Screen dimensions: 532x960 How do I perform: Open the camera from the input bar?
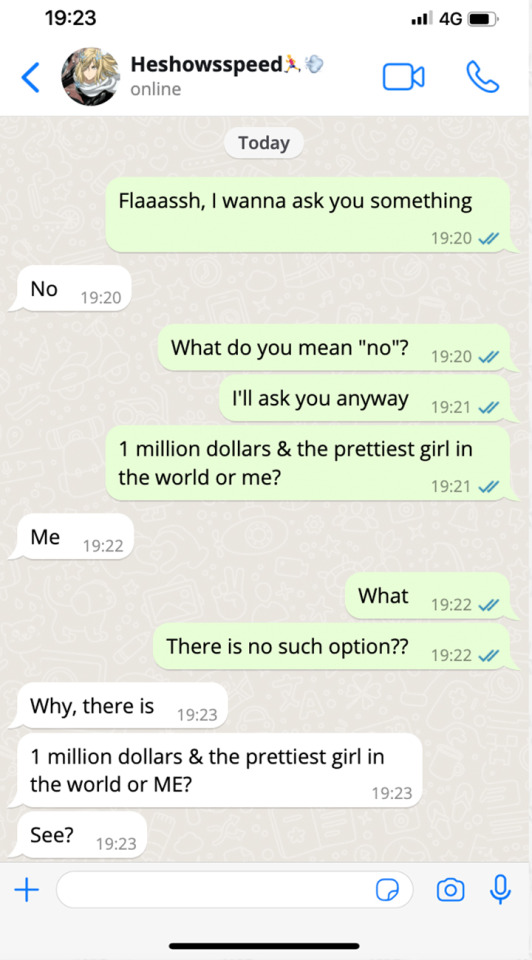pyautogui.click(x=450, y=890)
